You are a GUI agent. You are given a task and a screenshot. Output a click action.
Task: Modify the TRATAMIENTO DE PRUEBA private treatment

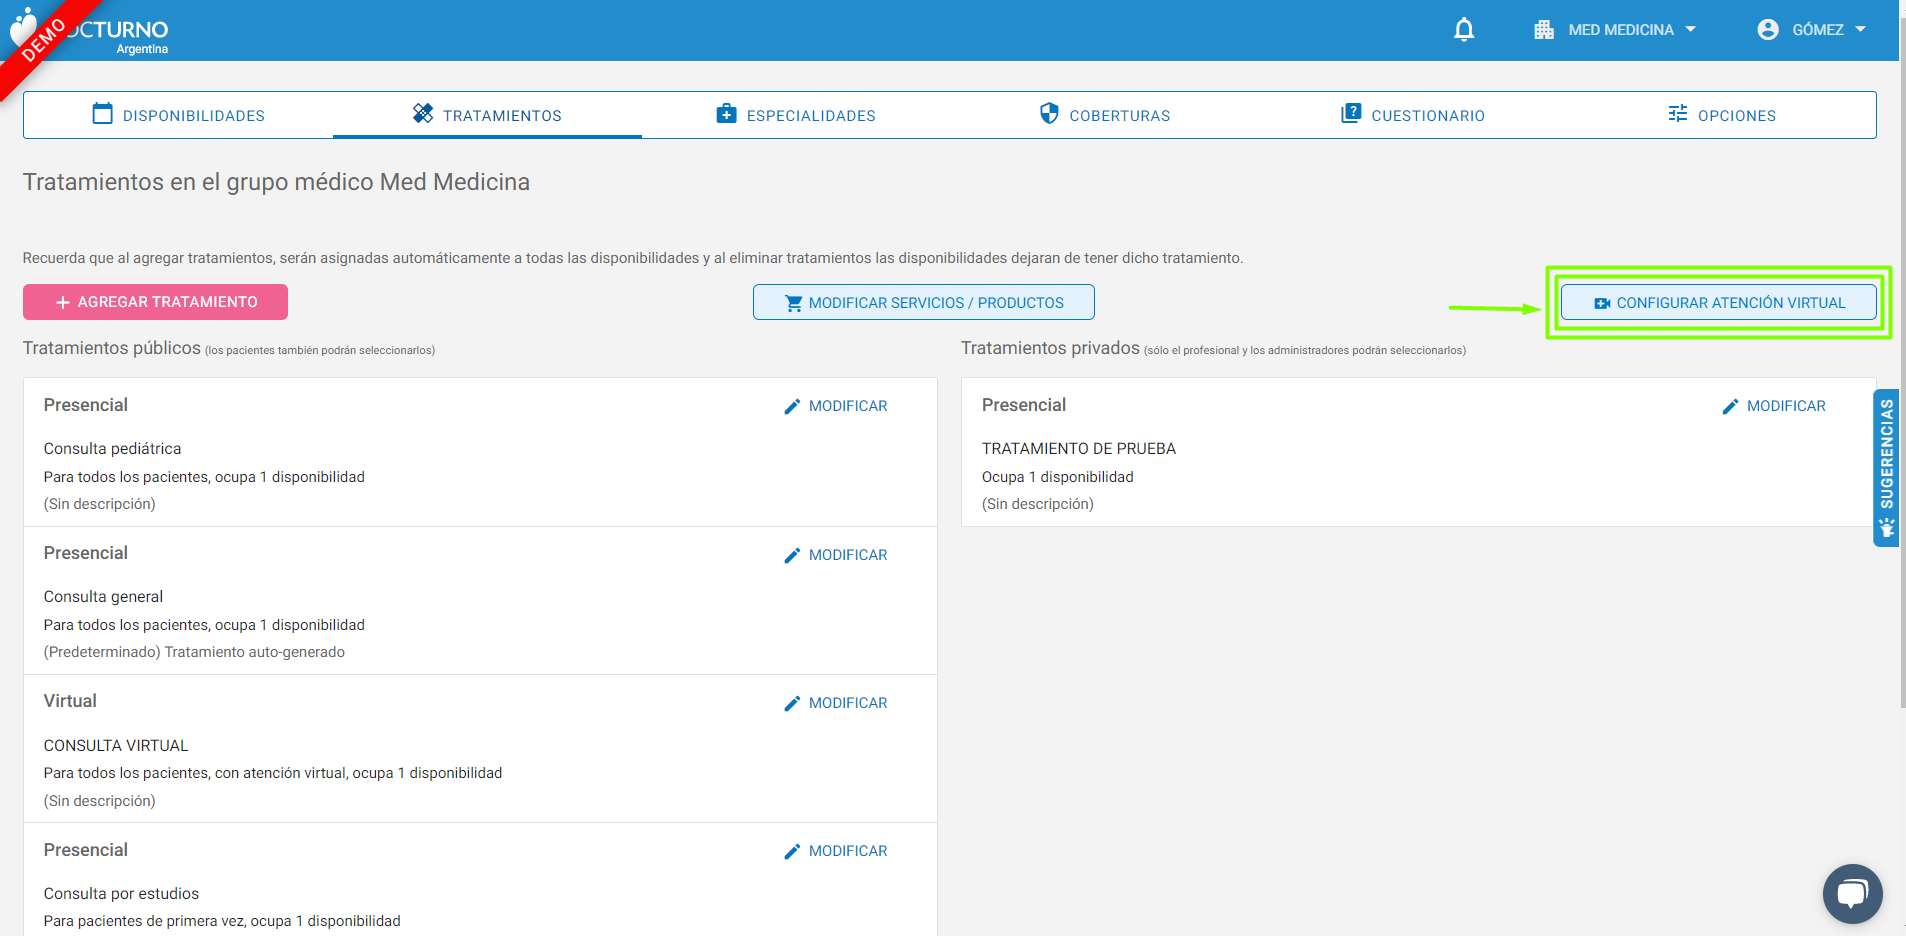click(x=1774, y=406)
